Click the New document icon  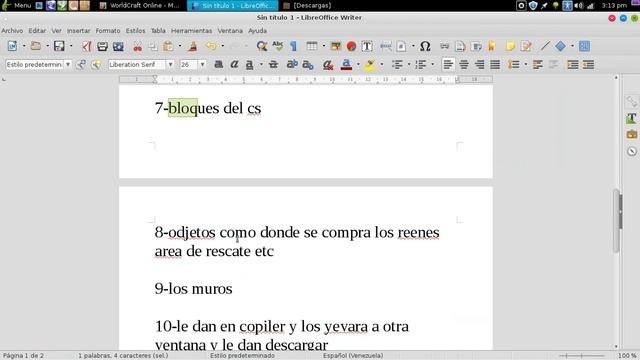(x=12, y=46)
